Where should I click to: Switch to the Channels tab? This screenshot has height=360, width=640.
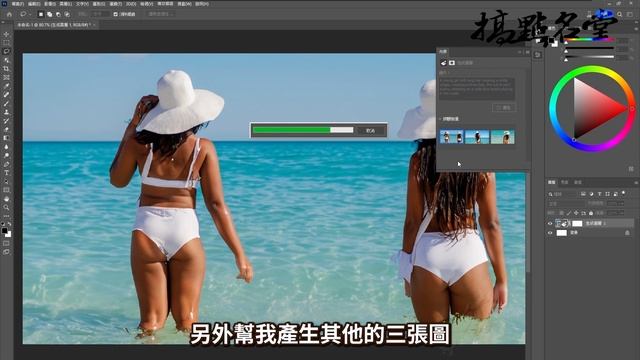[564, 182]
